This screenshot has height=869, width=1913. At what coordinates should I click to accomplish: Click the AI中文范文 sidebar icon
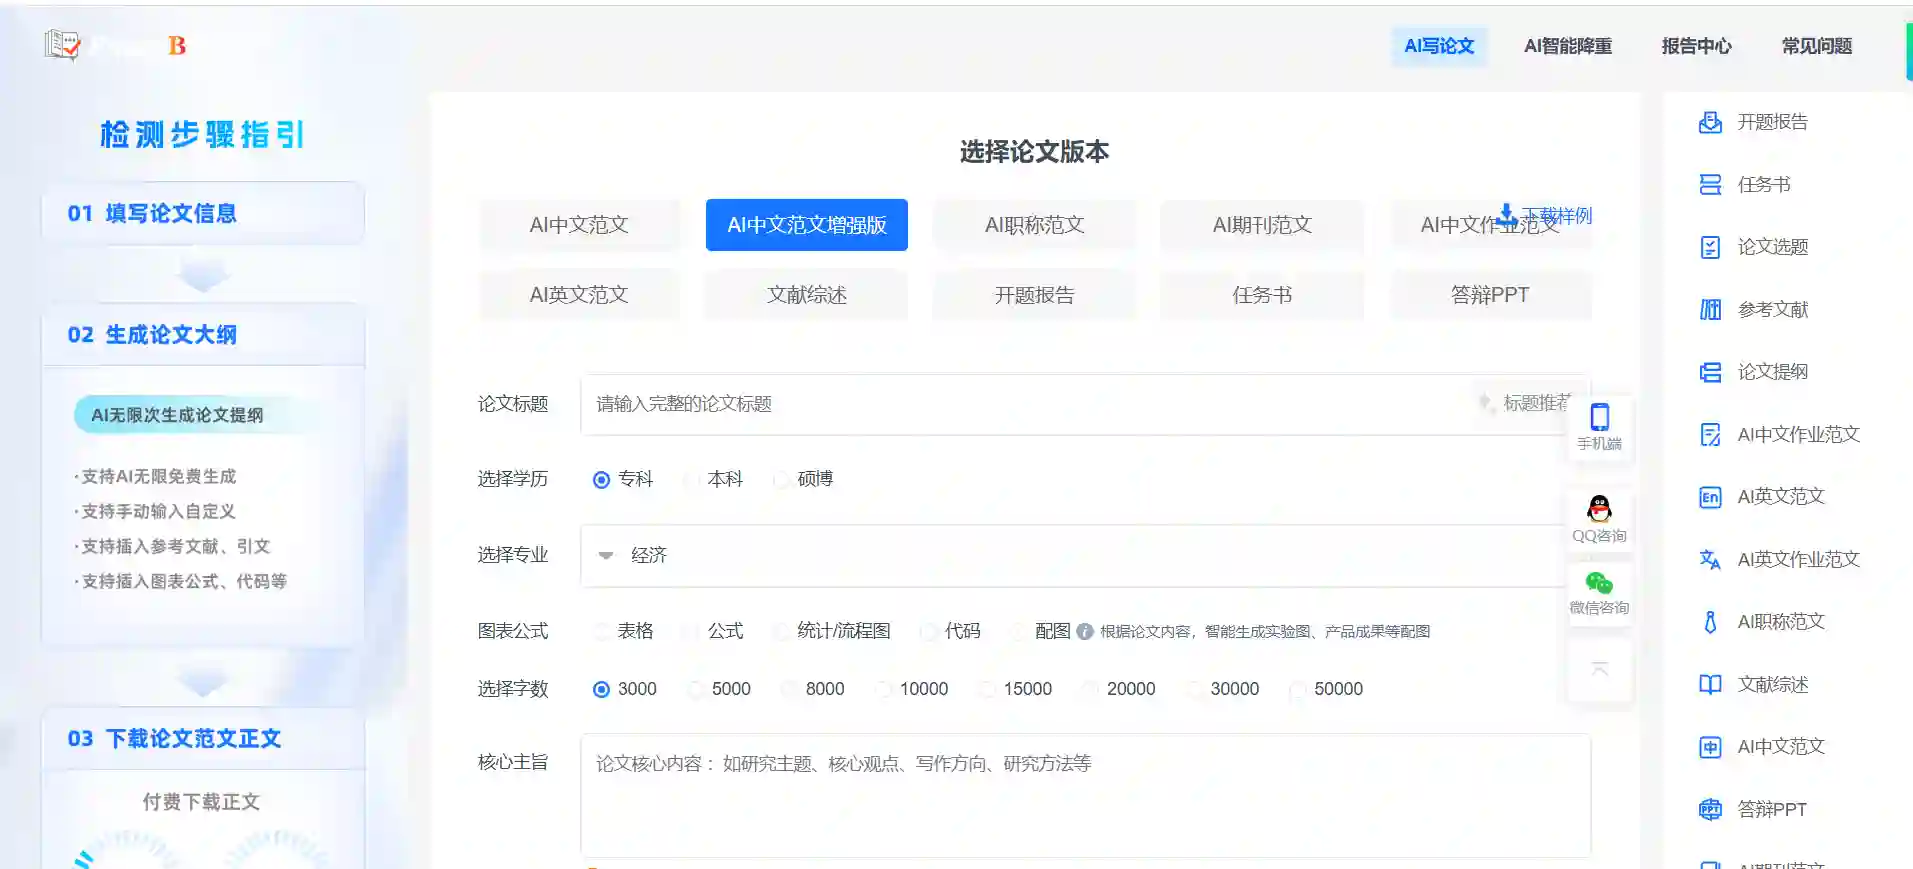1710,747
